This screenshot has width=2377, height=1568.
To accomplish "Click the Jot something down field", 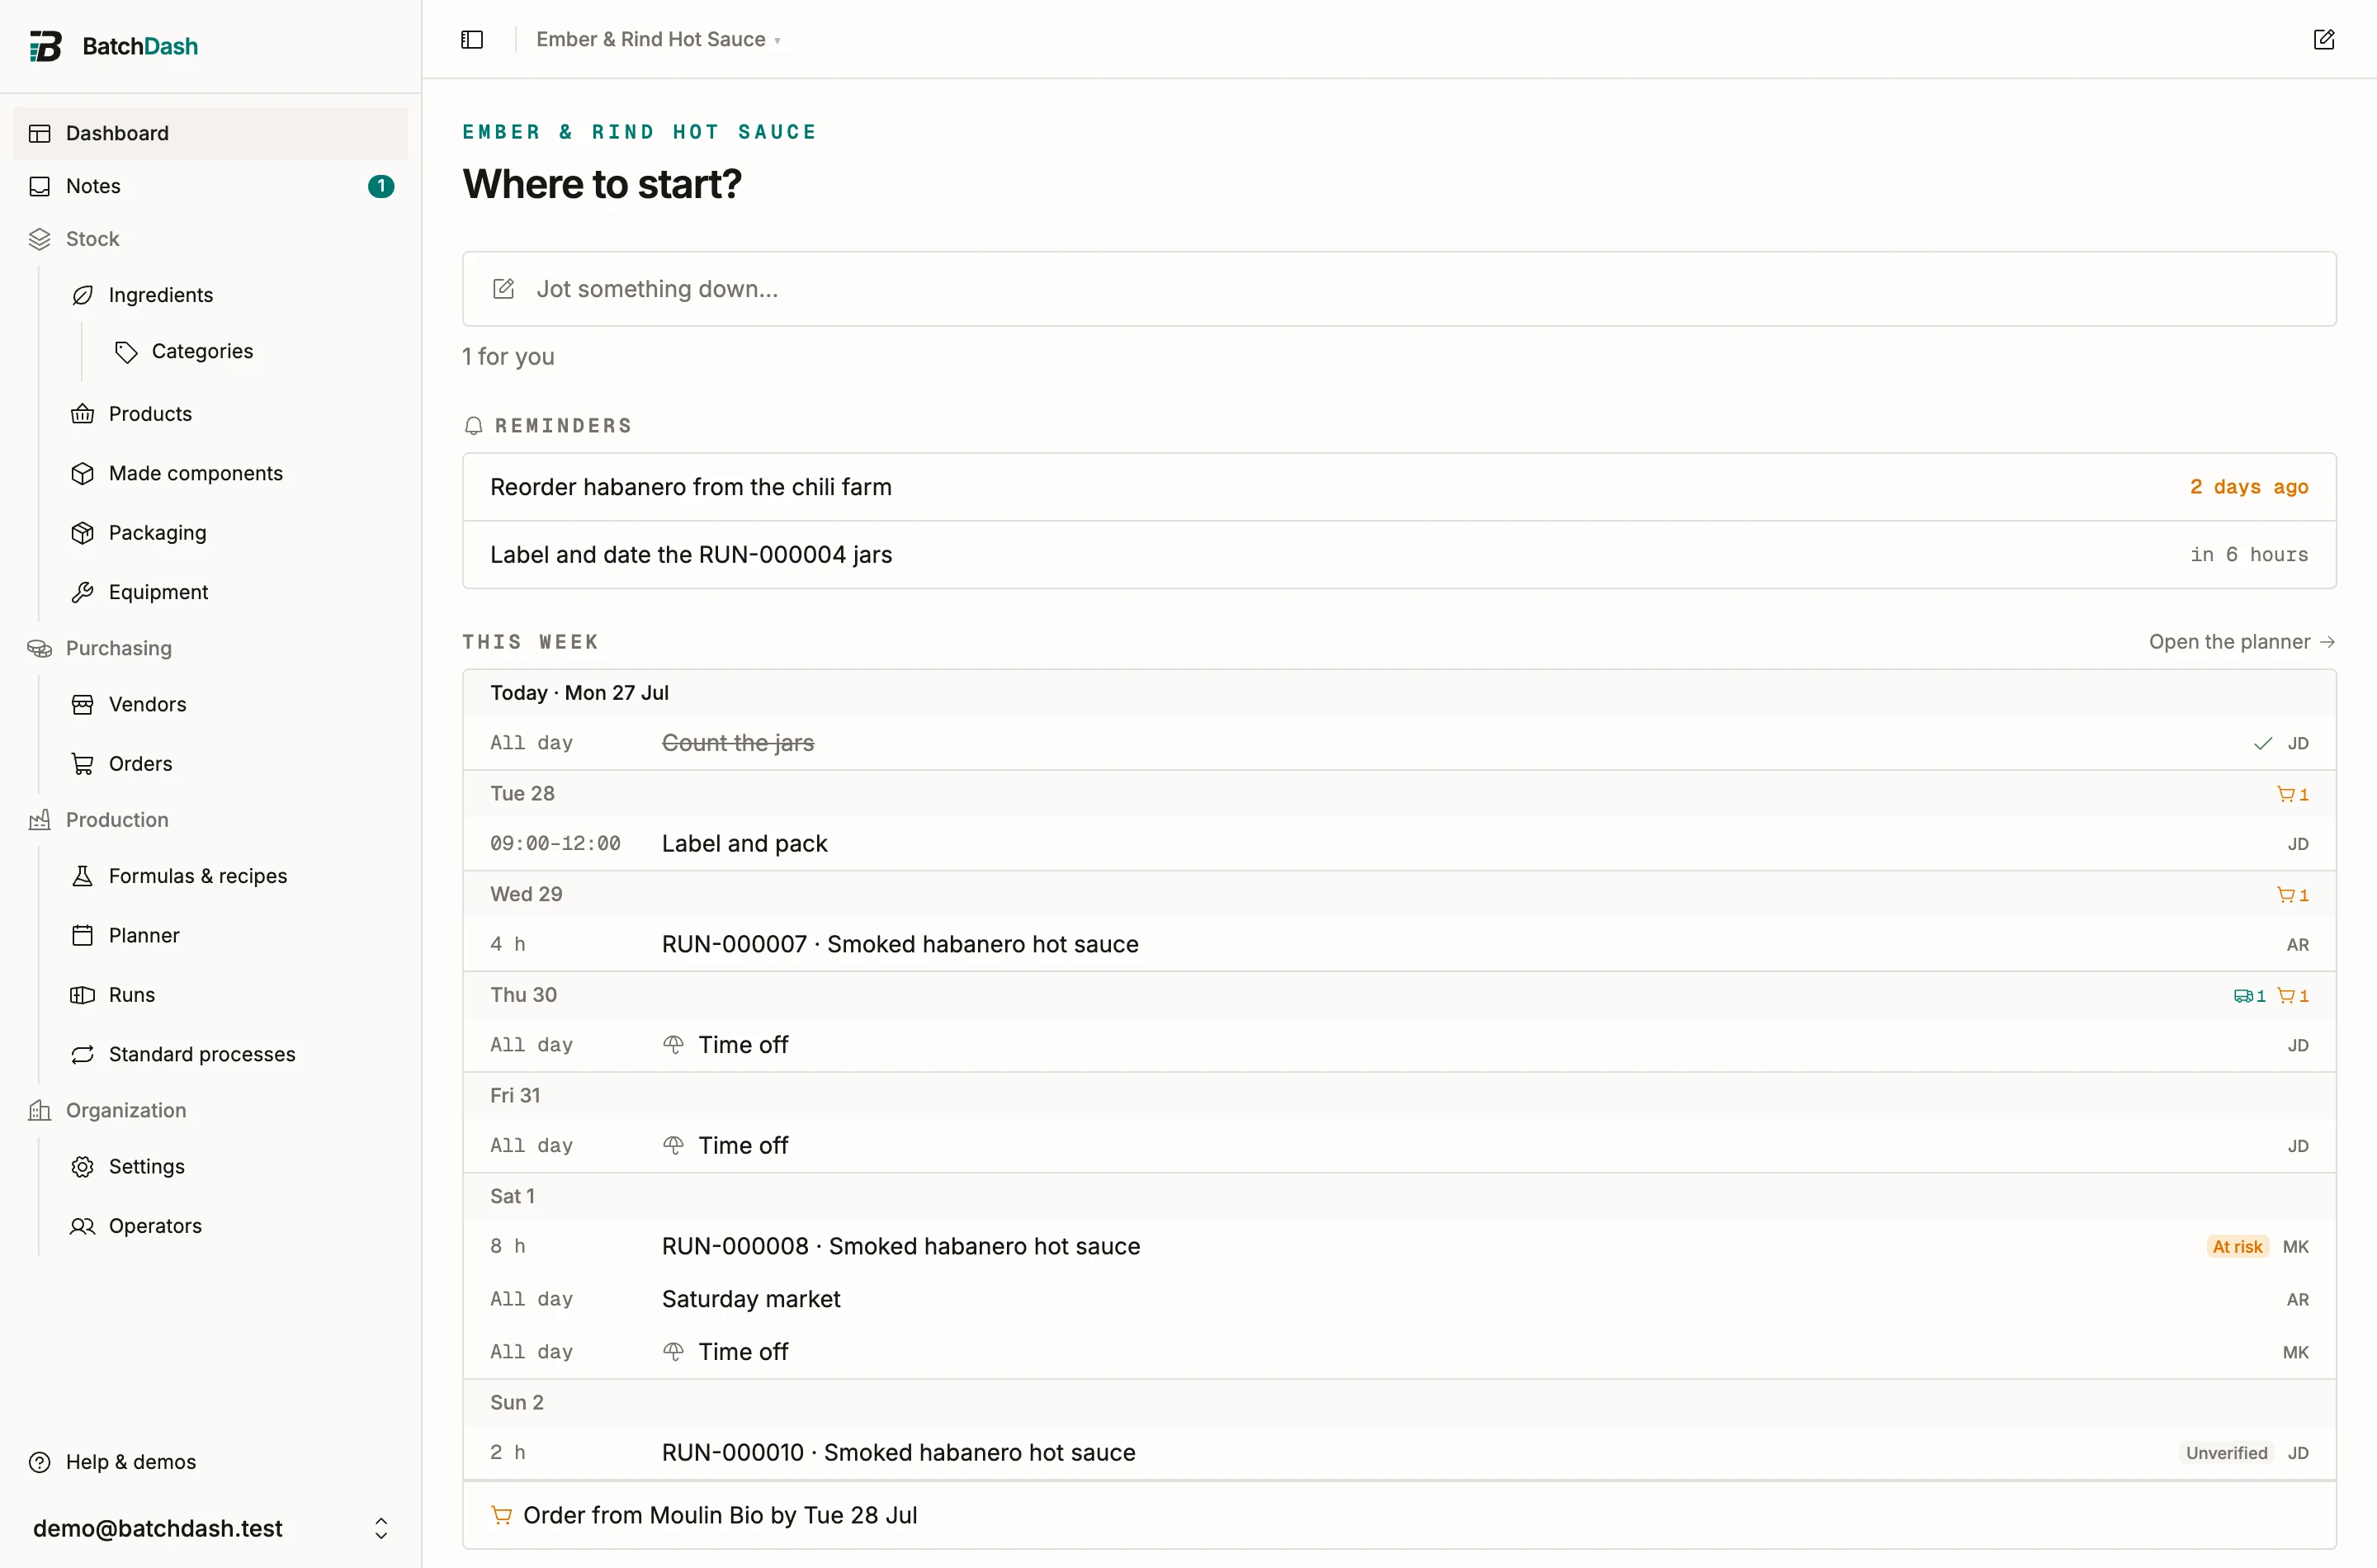I will coord(1399,289).
